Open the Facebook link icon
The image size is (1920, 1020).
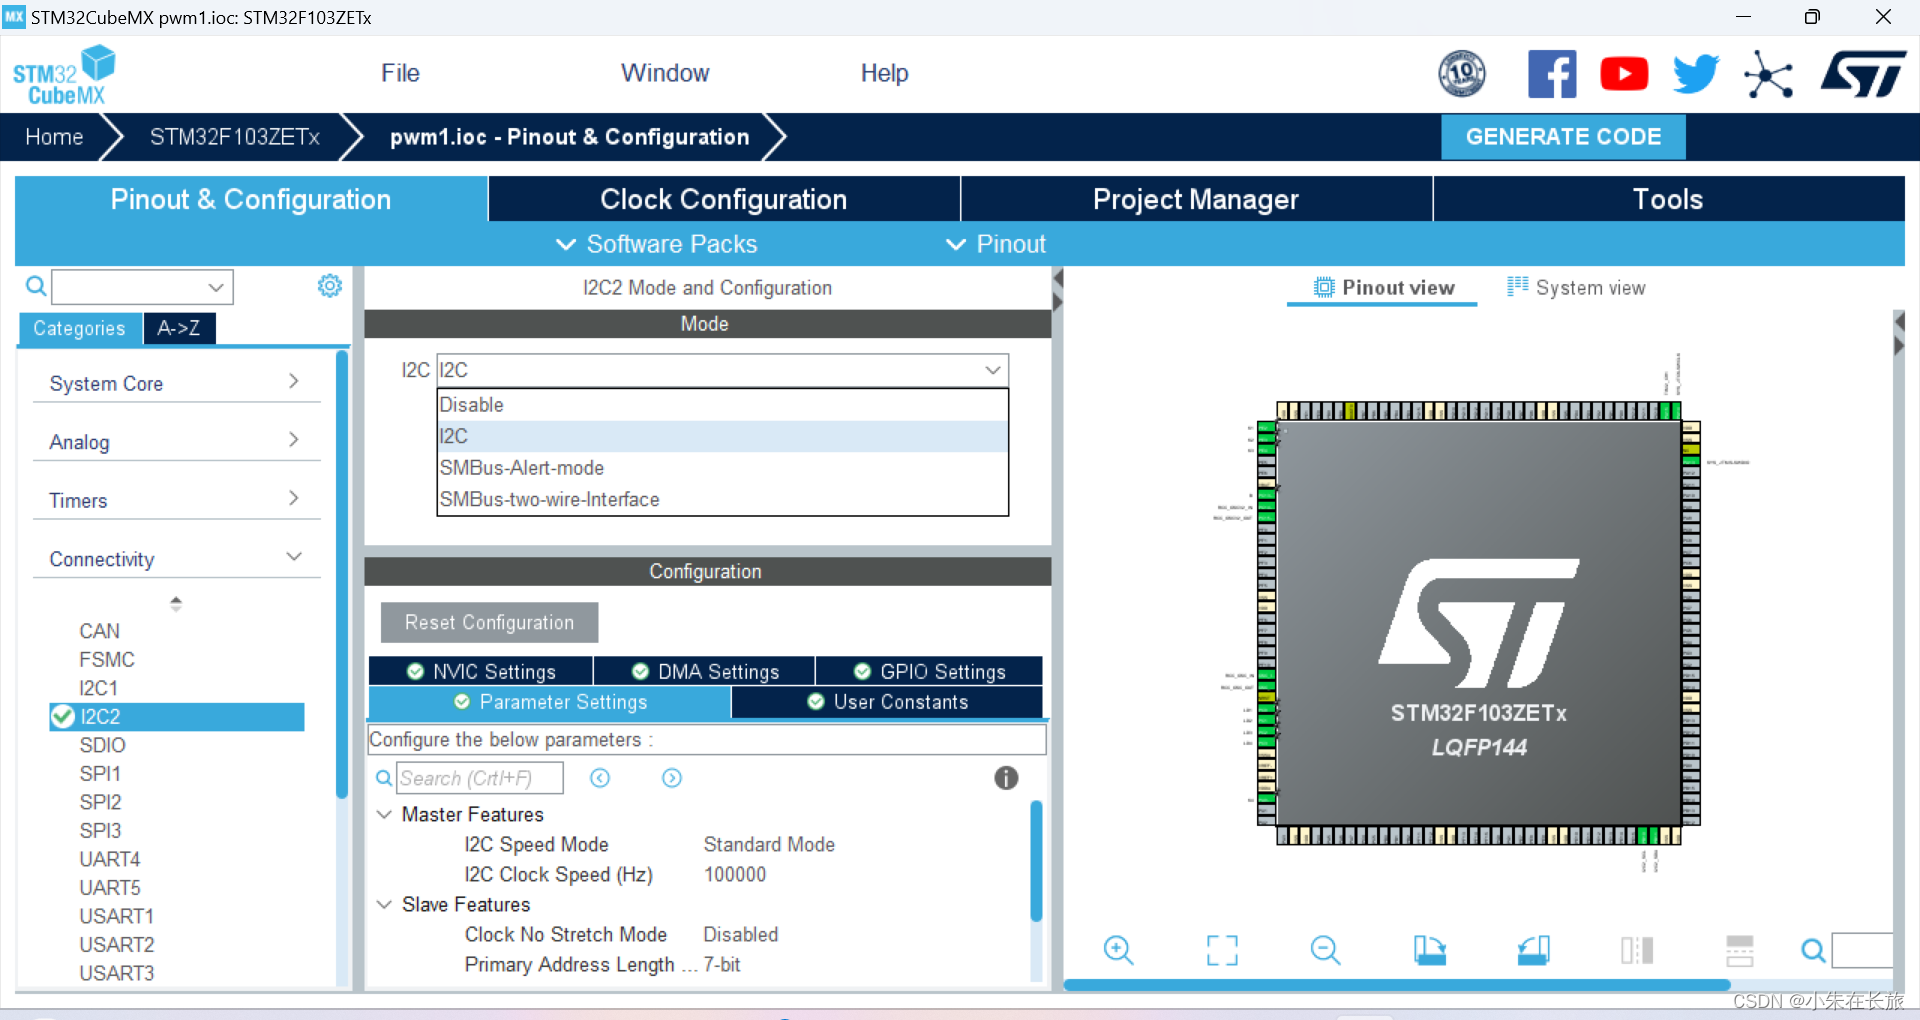pos(1552,74)
